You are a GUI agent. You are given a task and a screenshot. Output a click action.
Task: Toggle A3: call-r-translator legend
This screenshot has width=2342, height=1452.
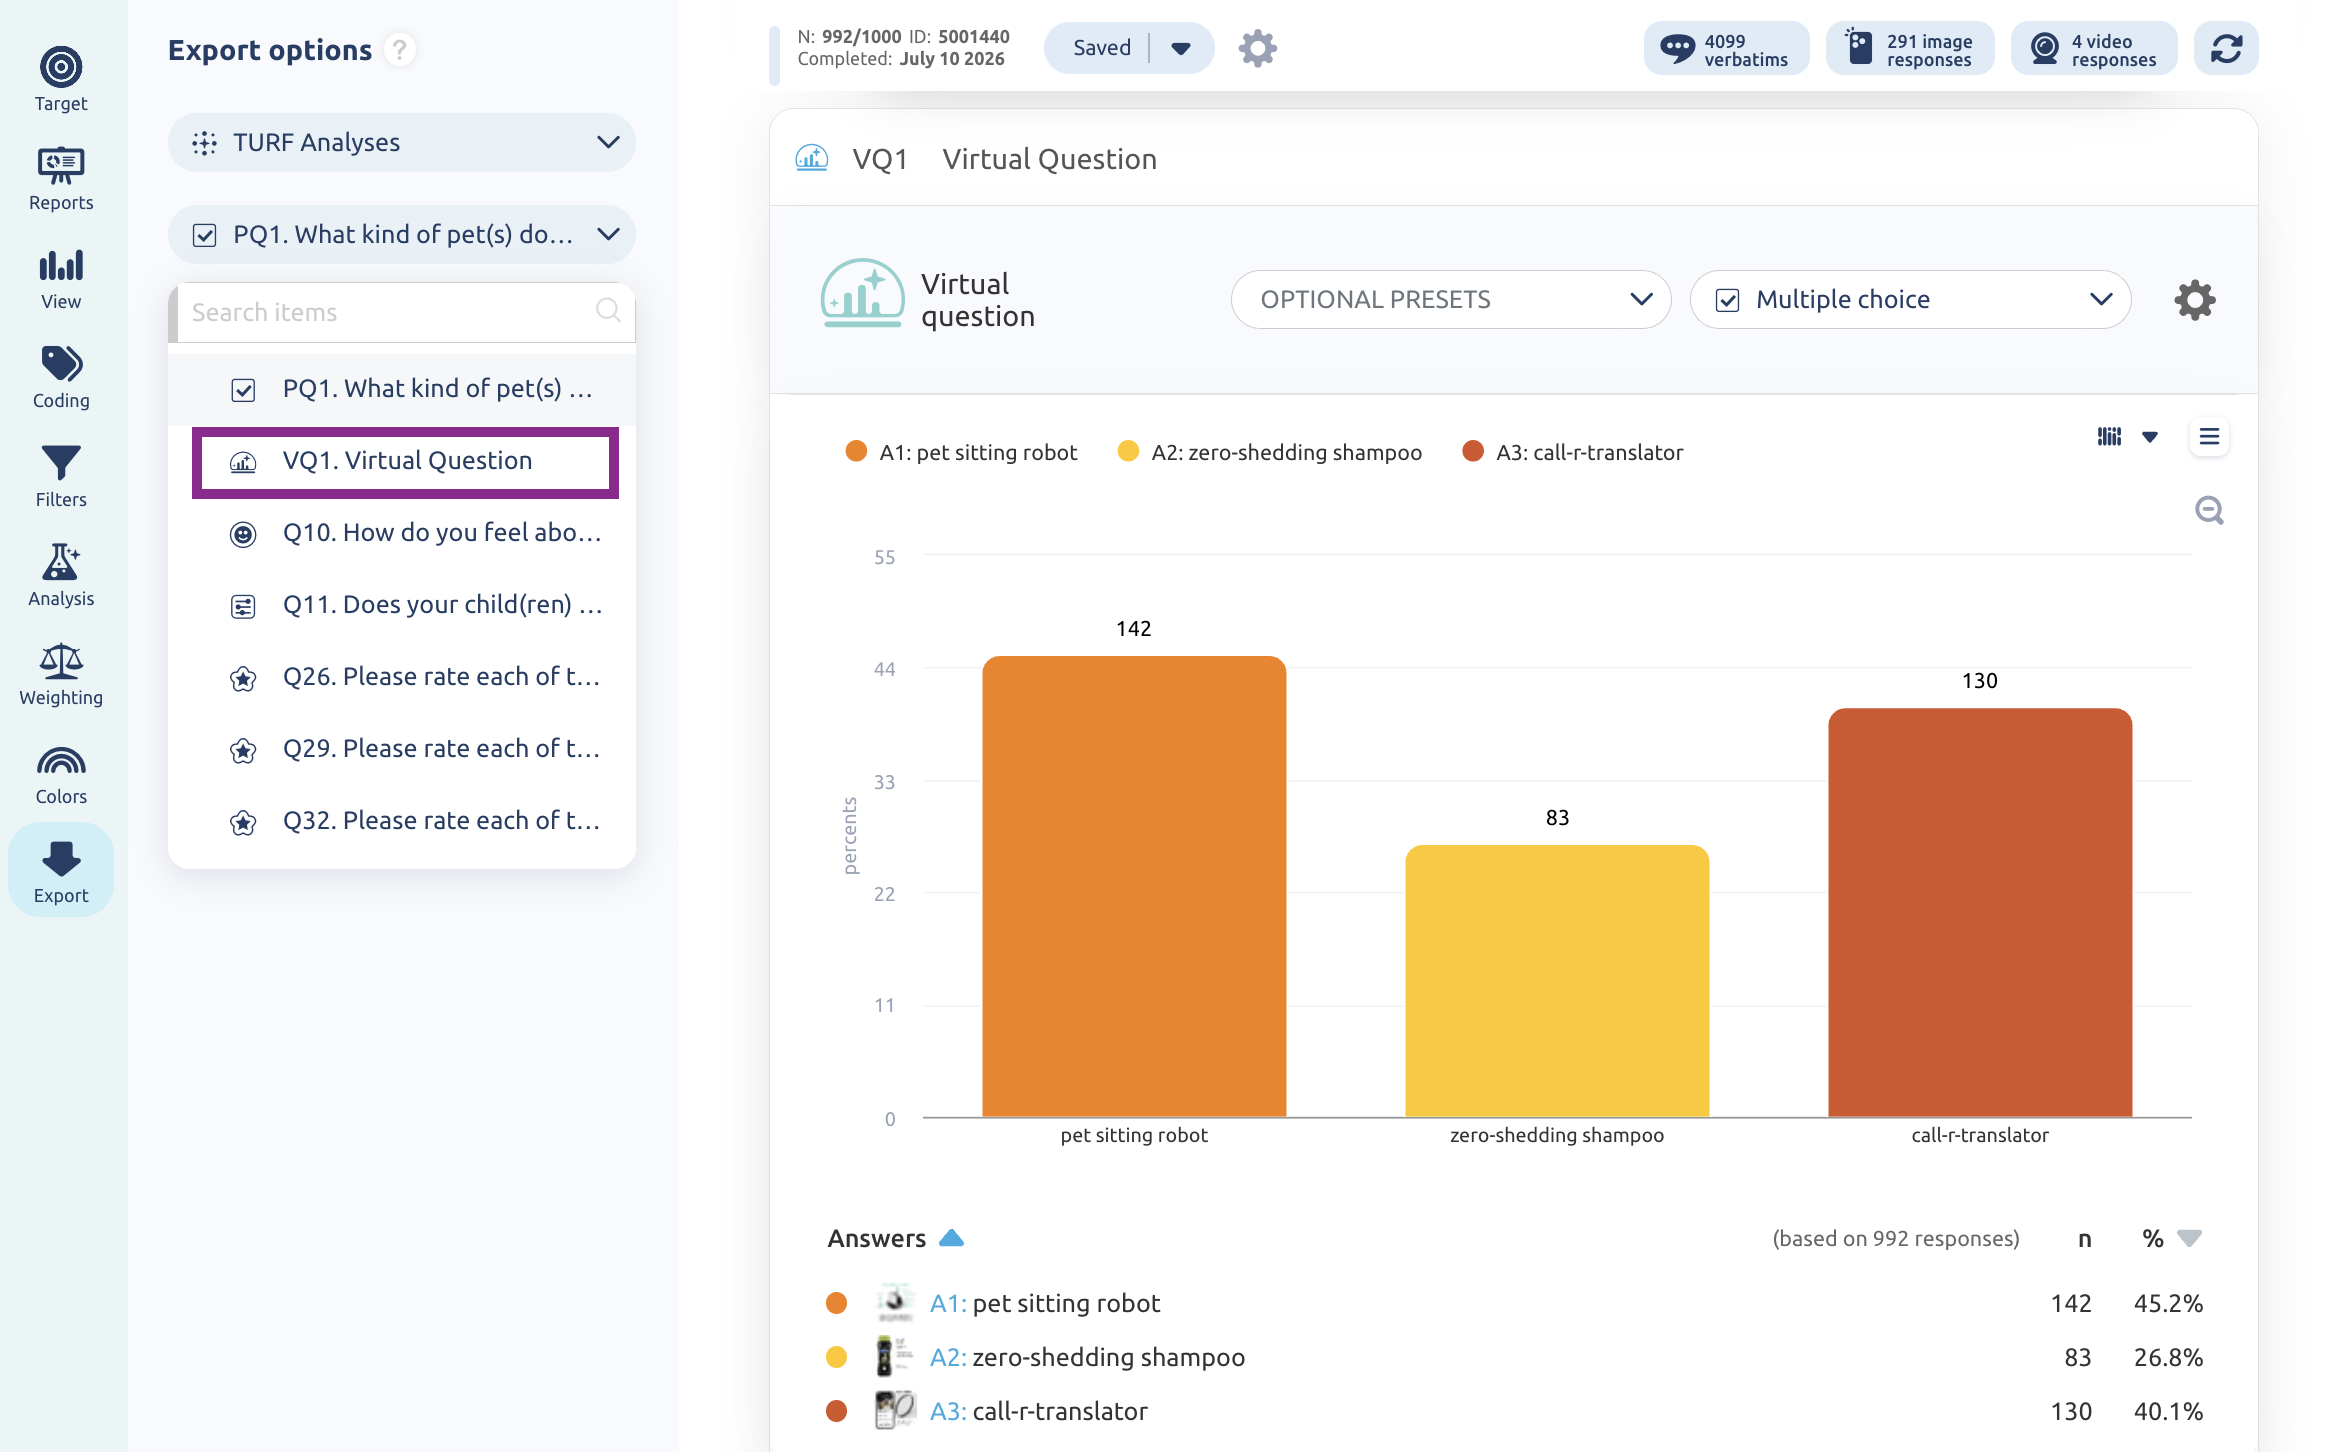pyautogui.click(x=1572, y=452)
